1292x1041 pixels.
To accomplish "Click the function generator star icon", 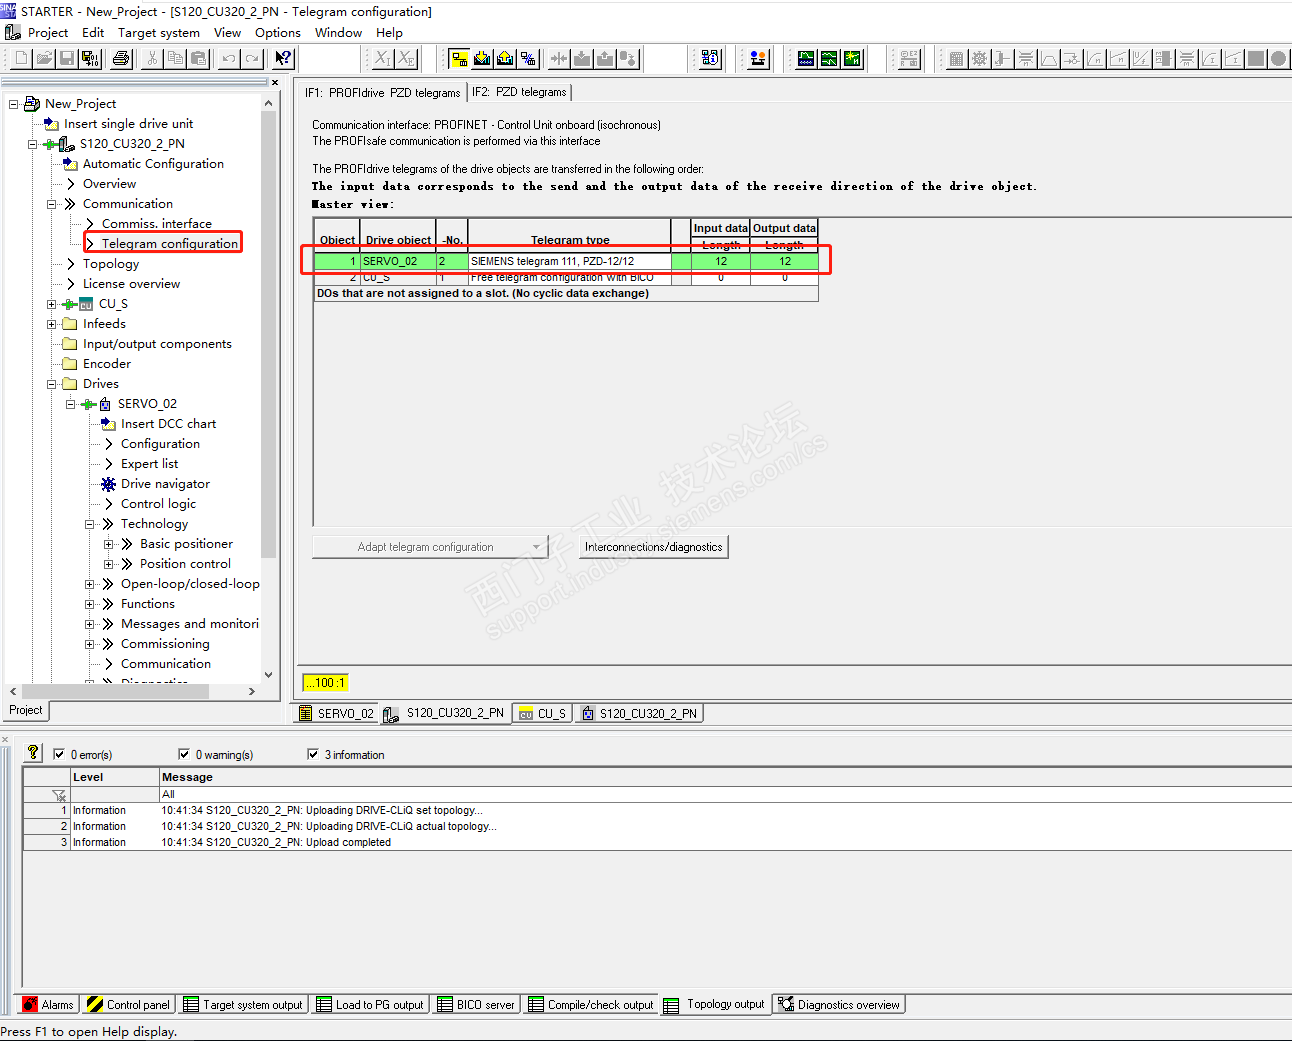I will [852, 59].
